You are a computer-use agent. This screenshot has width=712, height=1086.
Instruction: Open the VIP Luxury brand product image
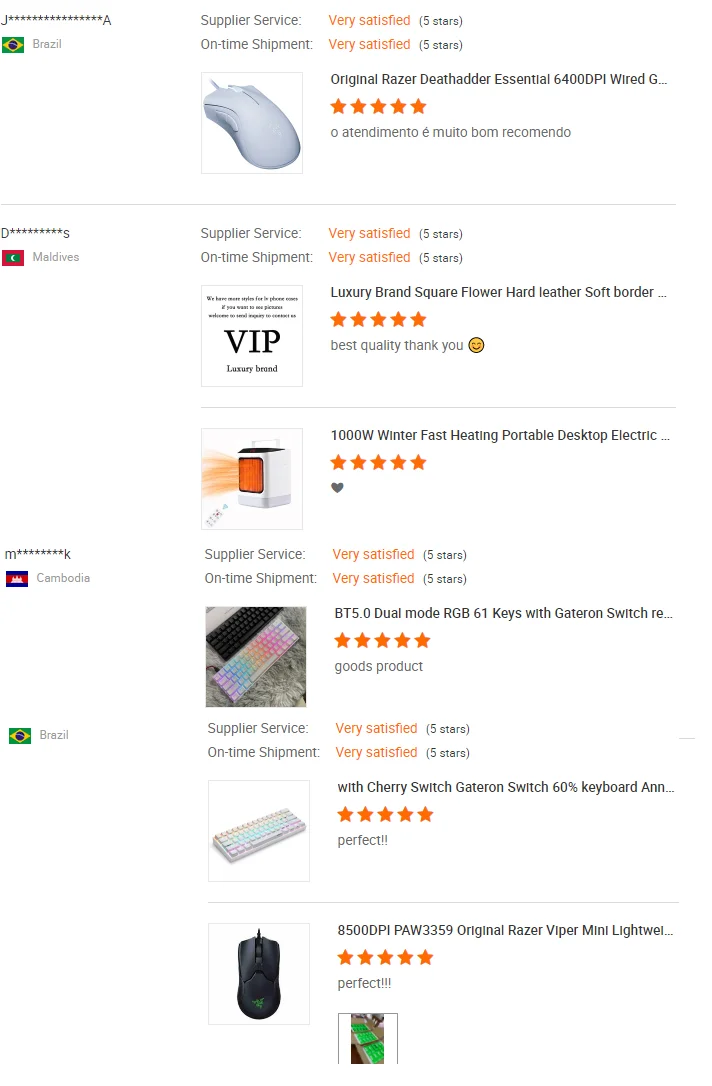252,336
